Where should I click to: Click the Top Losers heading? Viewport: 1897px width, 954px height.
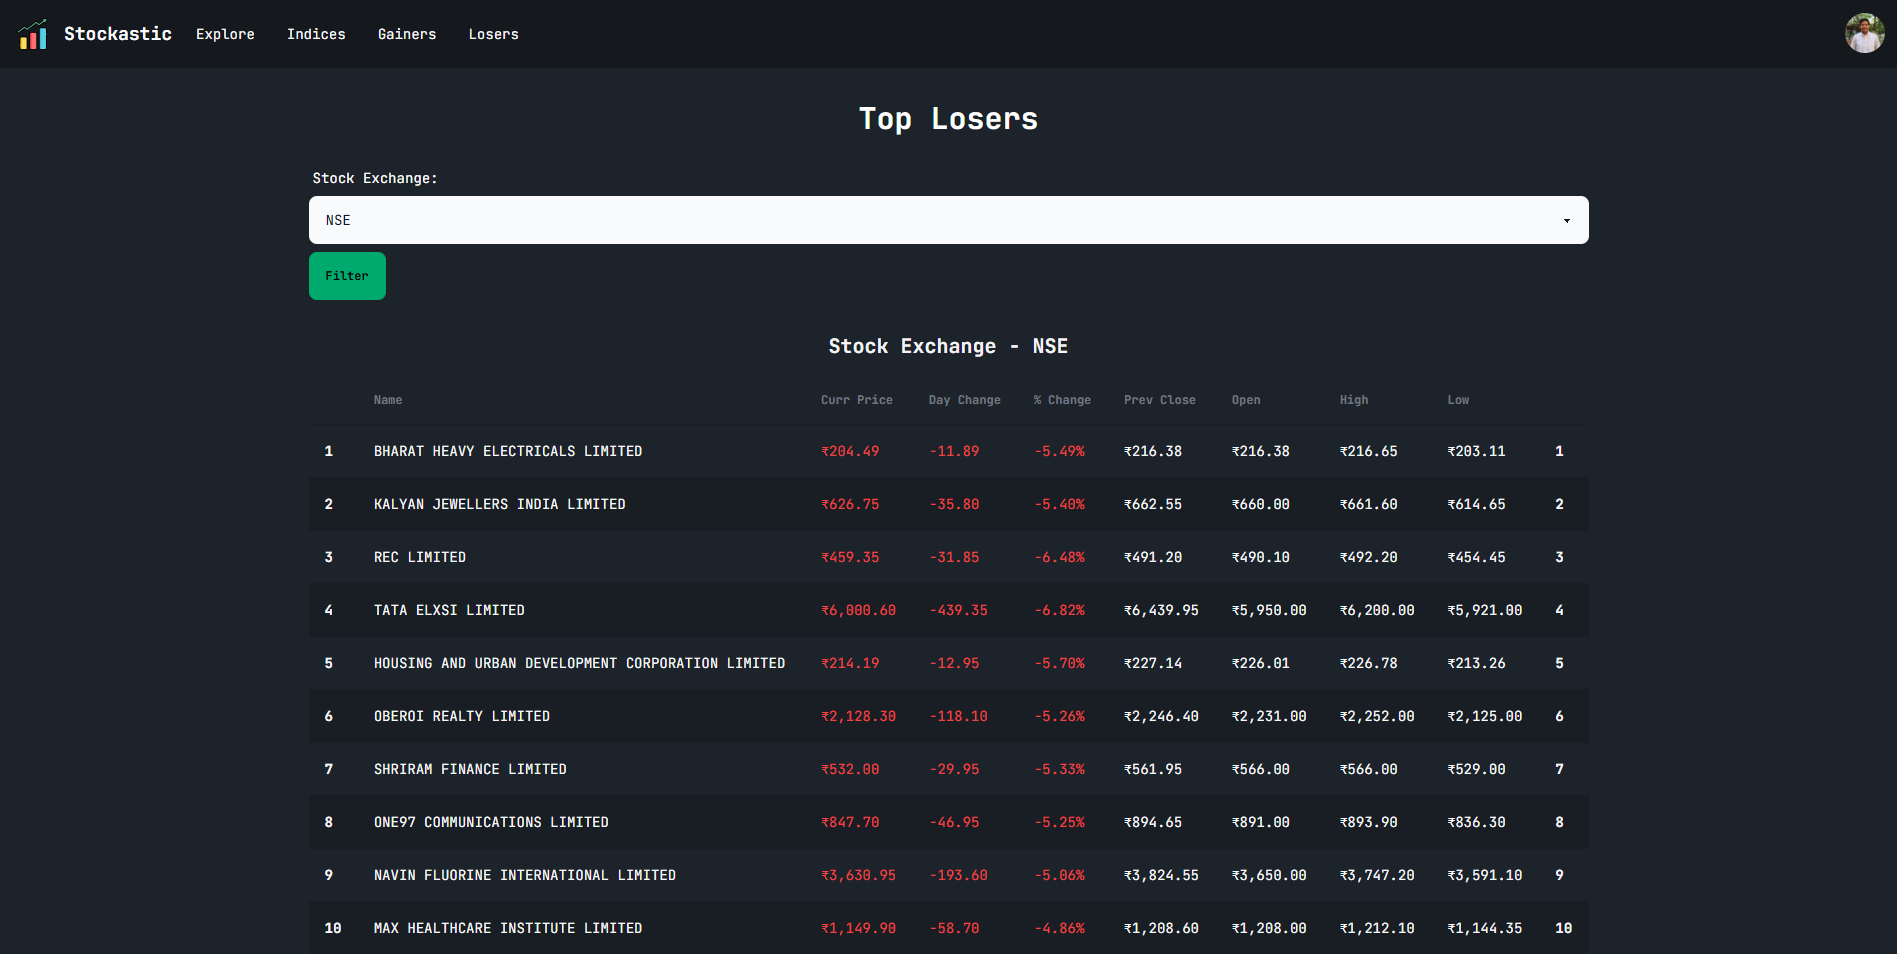(x=948, y=119)
